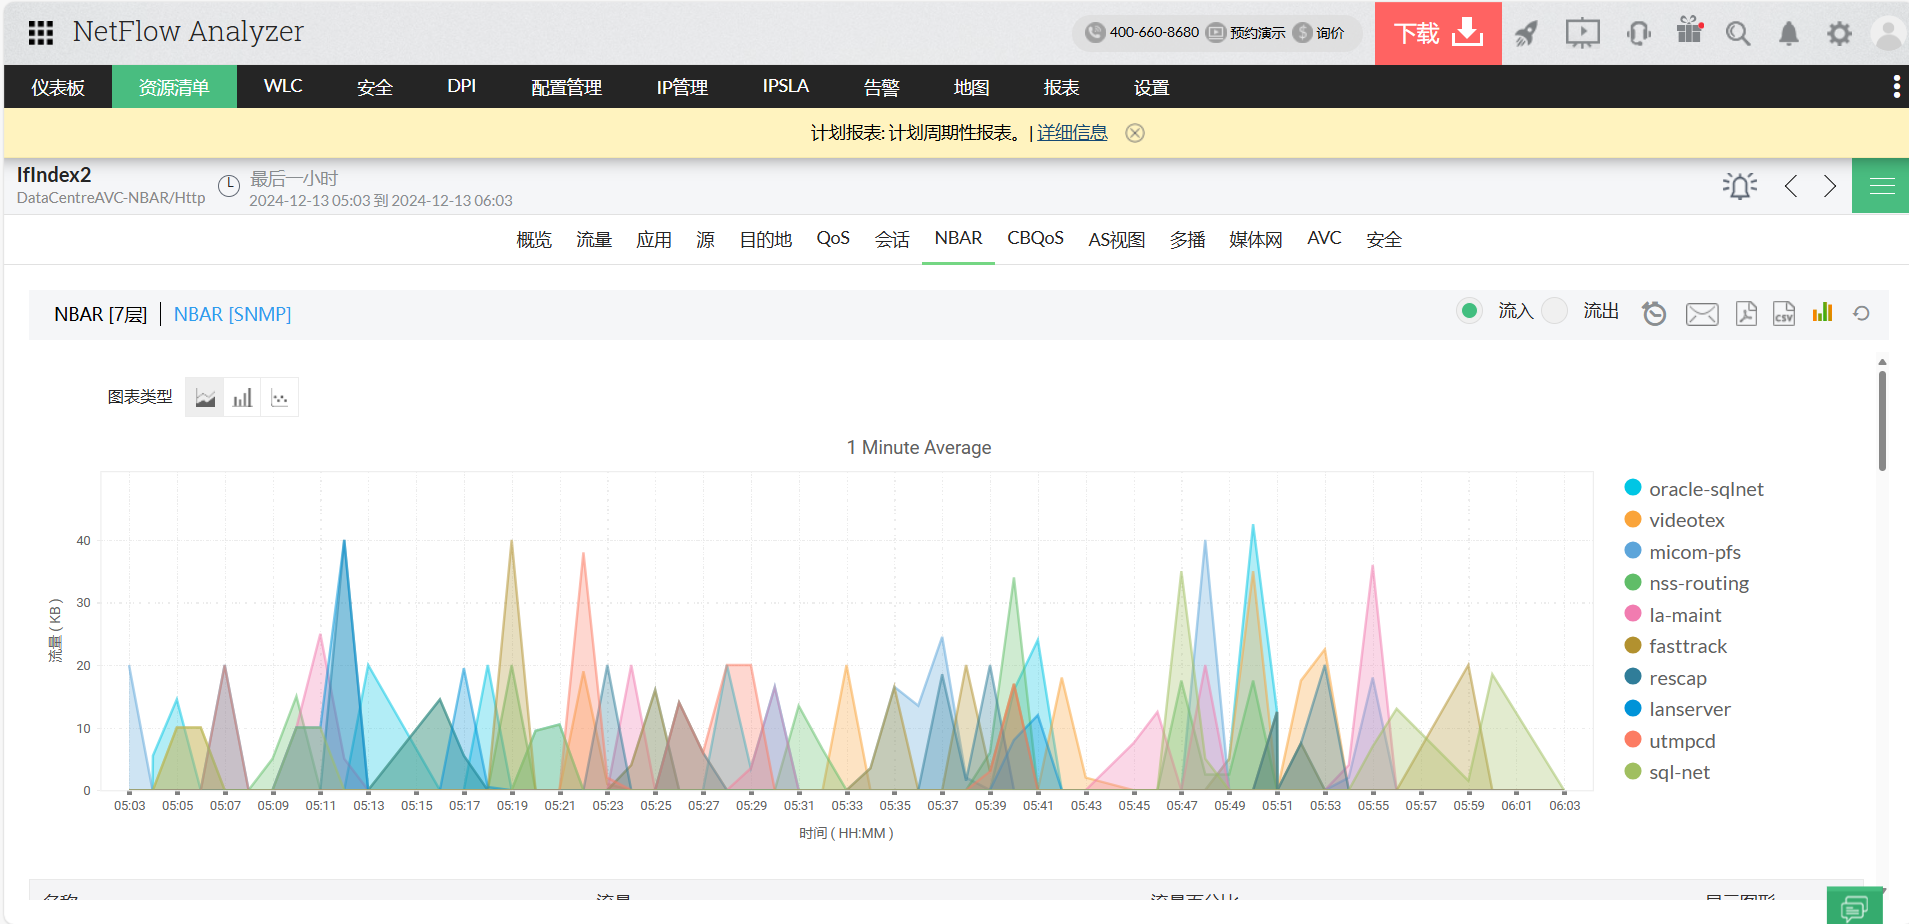
Task: Click the 详细信息 link
Action: point(1072,133)
